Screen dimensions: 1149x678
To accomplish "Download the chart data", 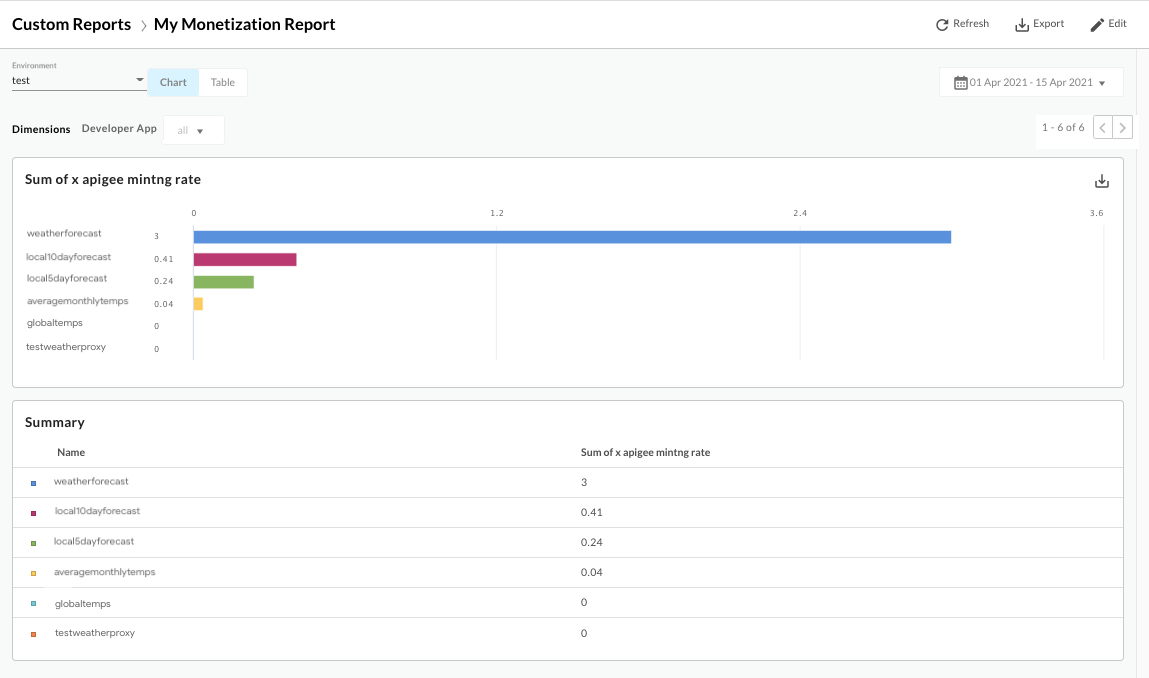I will (x=1101, y=181).
